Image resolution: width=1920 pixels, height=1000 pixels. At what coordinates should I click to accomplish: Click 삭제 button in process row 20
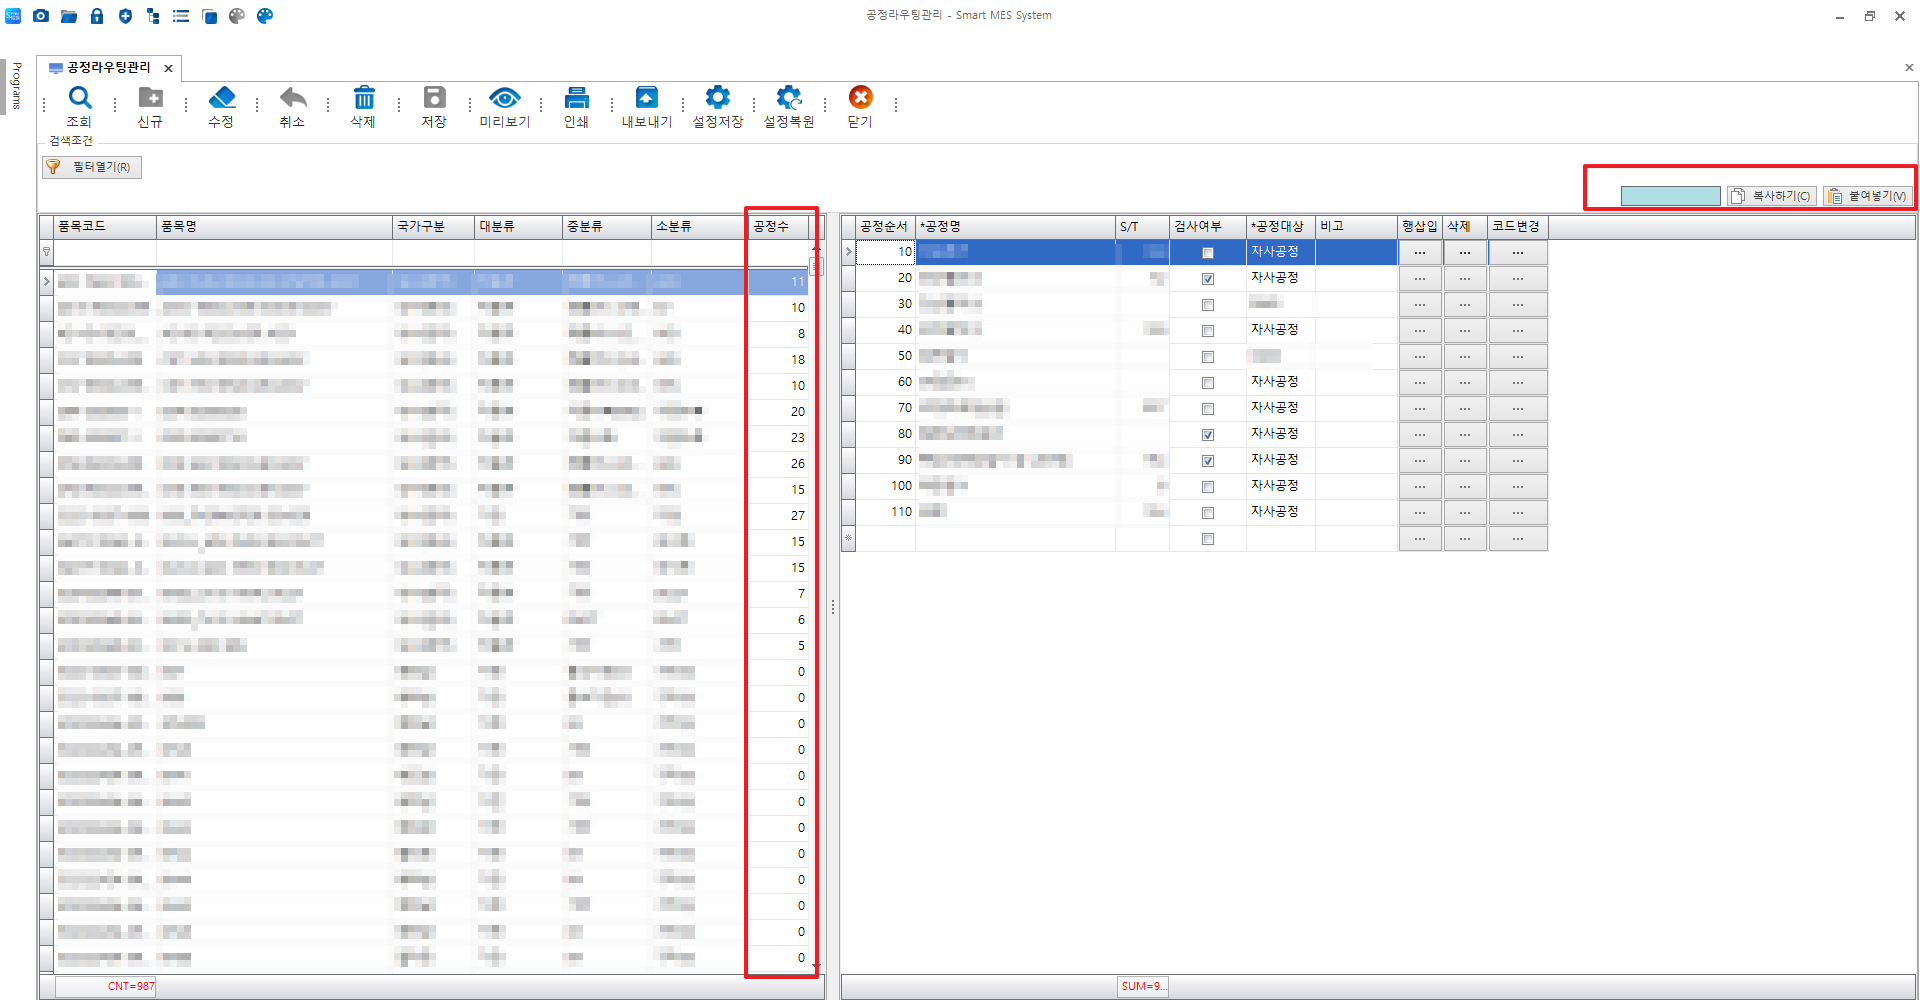click(x=1465, y=279)
